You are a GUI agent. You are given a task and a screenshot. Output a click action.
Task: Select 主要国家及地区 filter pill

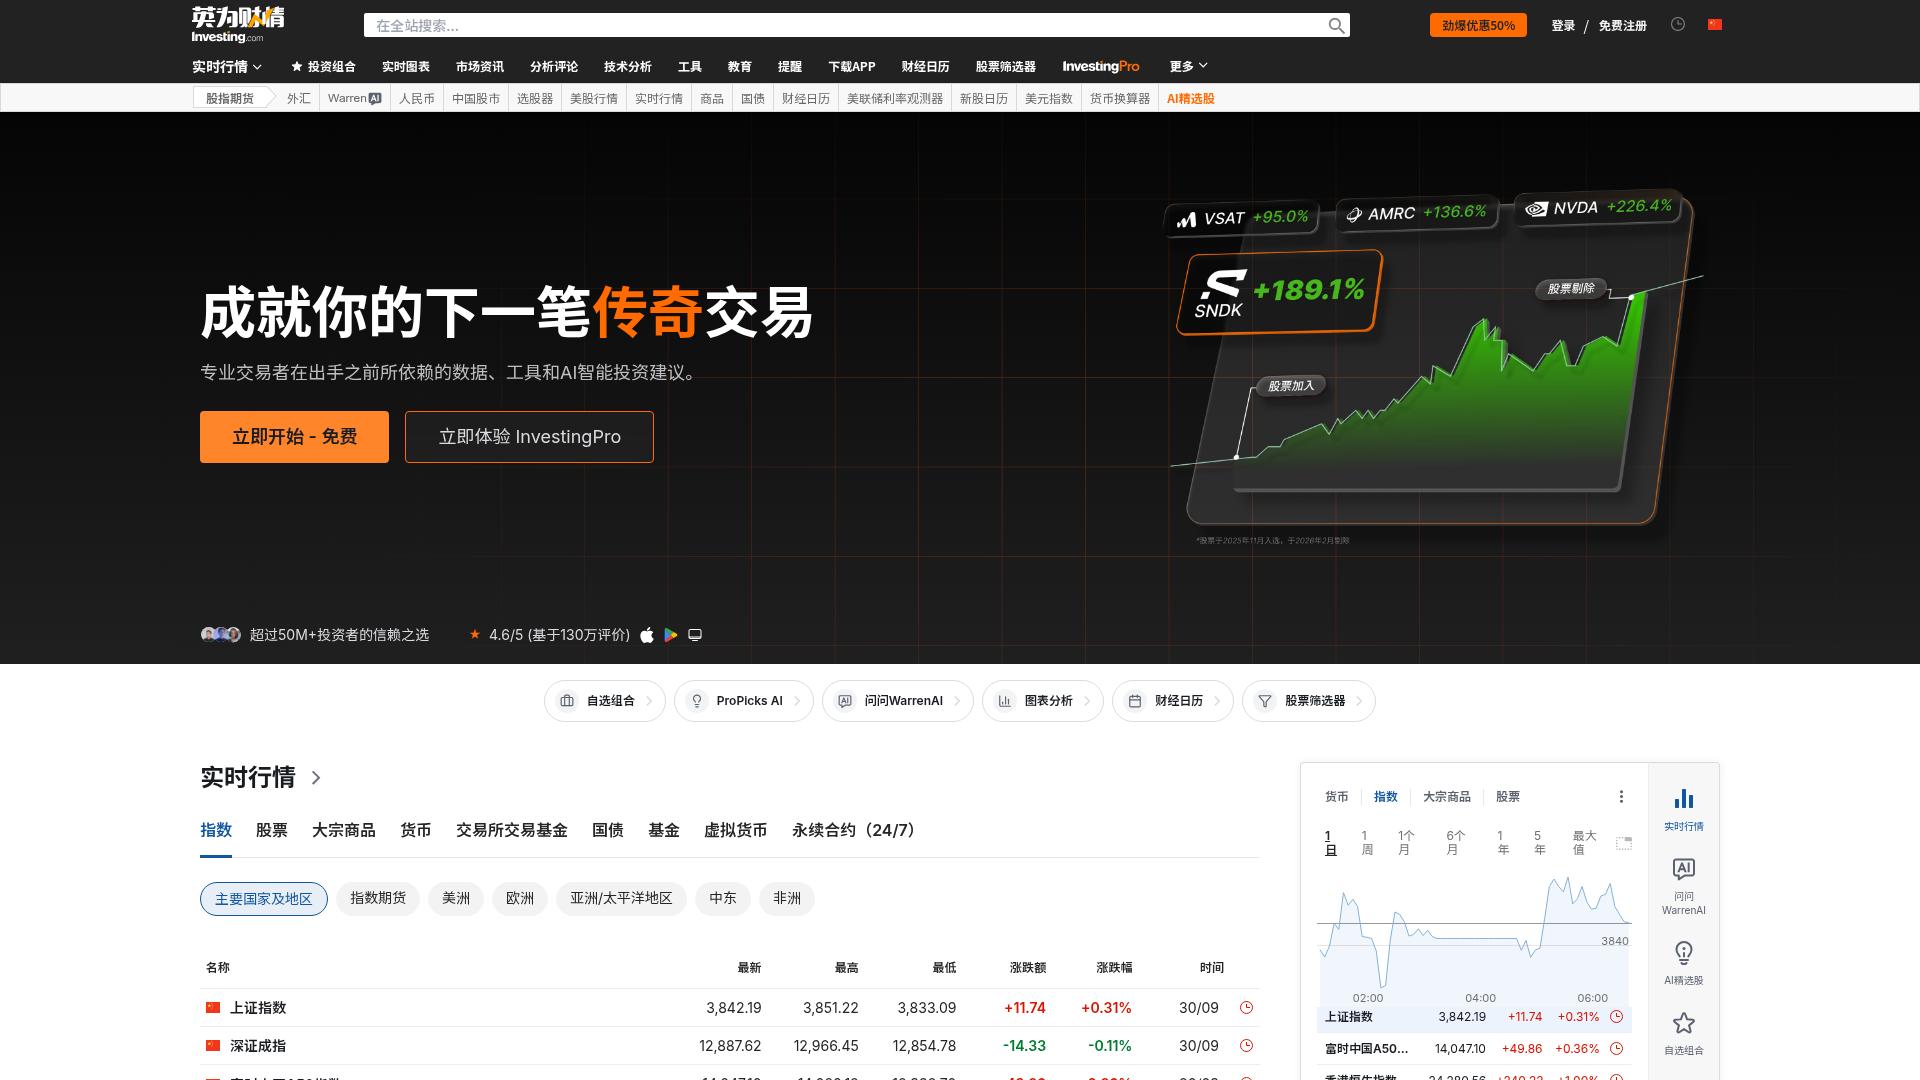tap(264, 899)
